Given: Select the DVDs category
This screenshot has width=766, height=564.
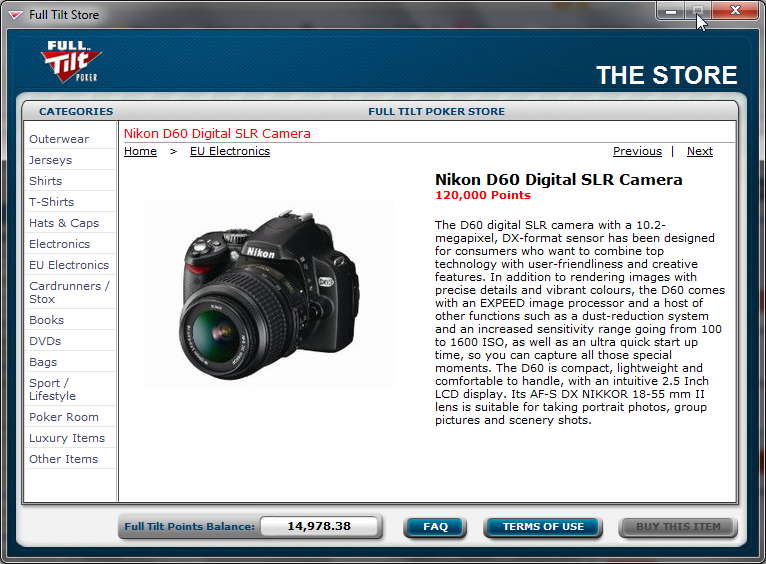Looking at the screenshot, I should pyautogui.click(x=45, y=341).
